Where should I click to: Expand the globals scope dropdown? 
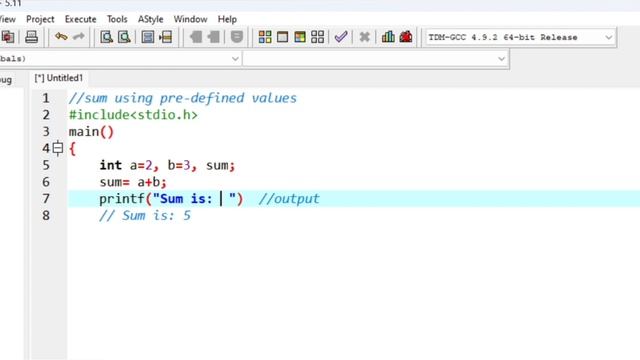[x=235, y=58]
